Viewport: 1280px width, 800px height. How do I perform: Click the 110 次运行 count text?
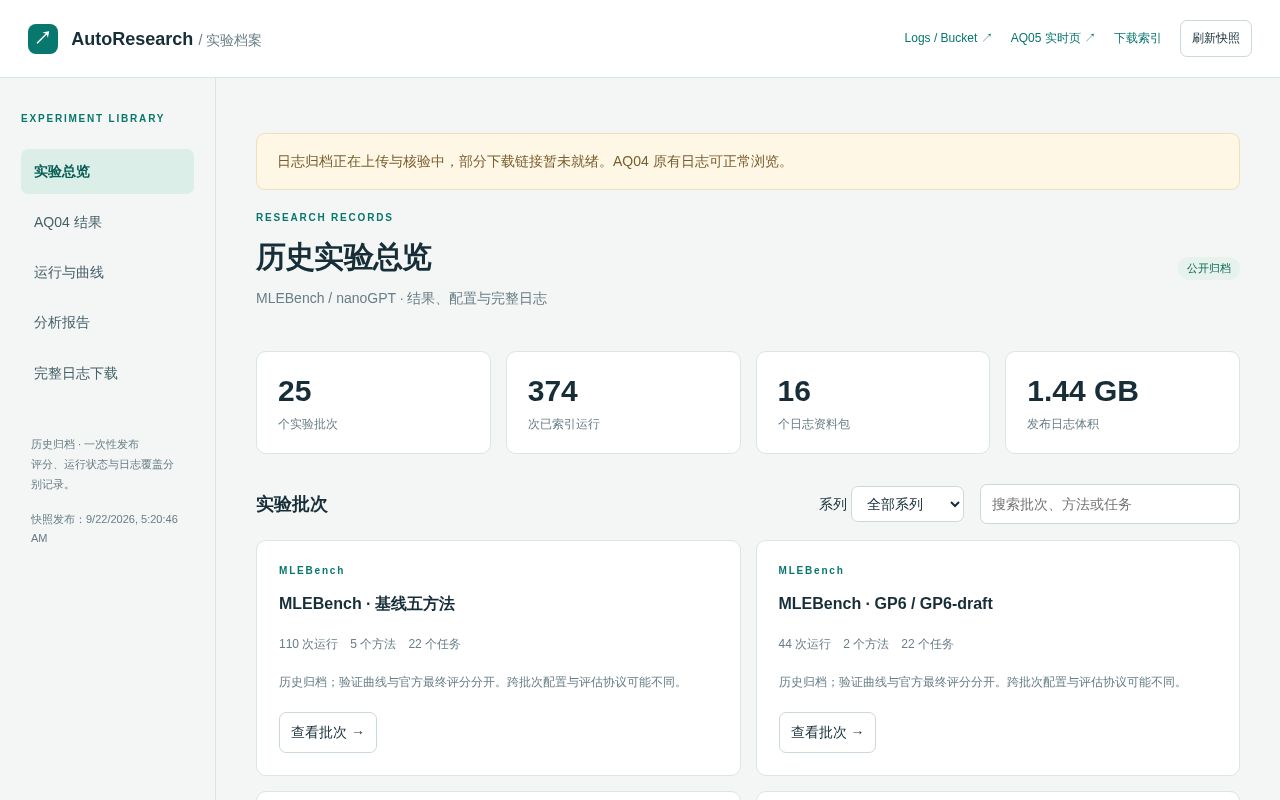[x=308, y=644]
